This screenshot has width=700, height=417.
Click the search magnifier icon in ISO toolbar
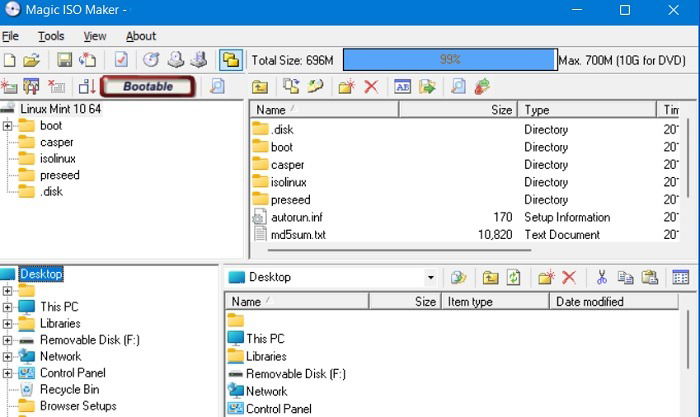point(458,86)
